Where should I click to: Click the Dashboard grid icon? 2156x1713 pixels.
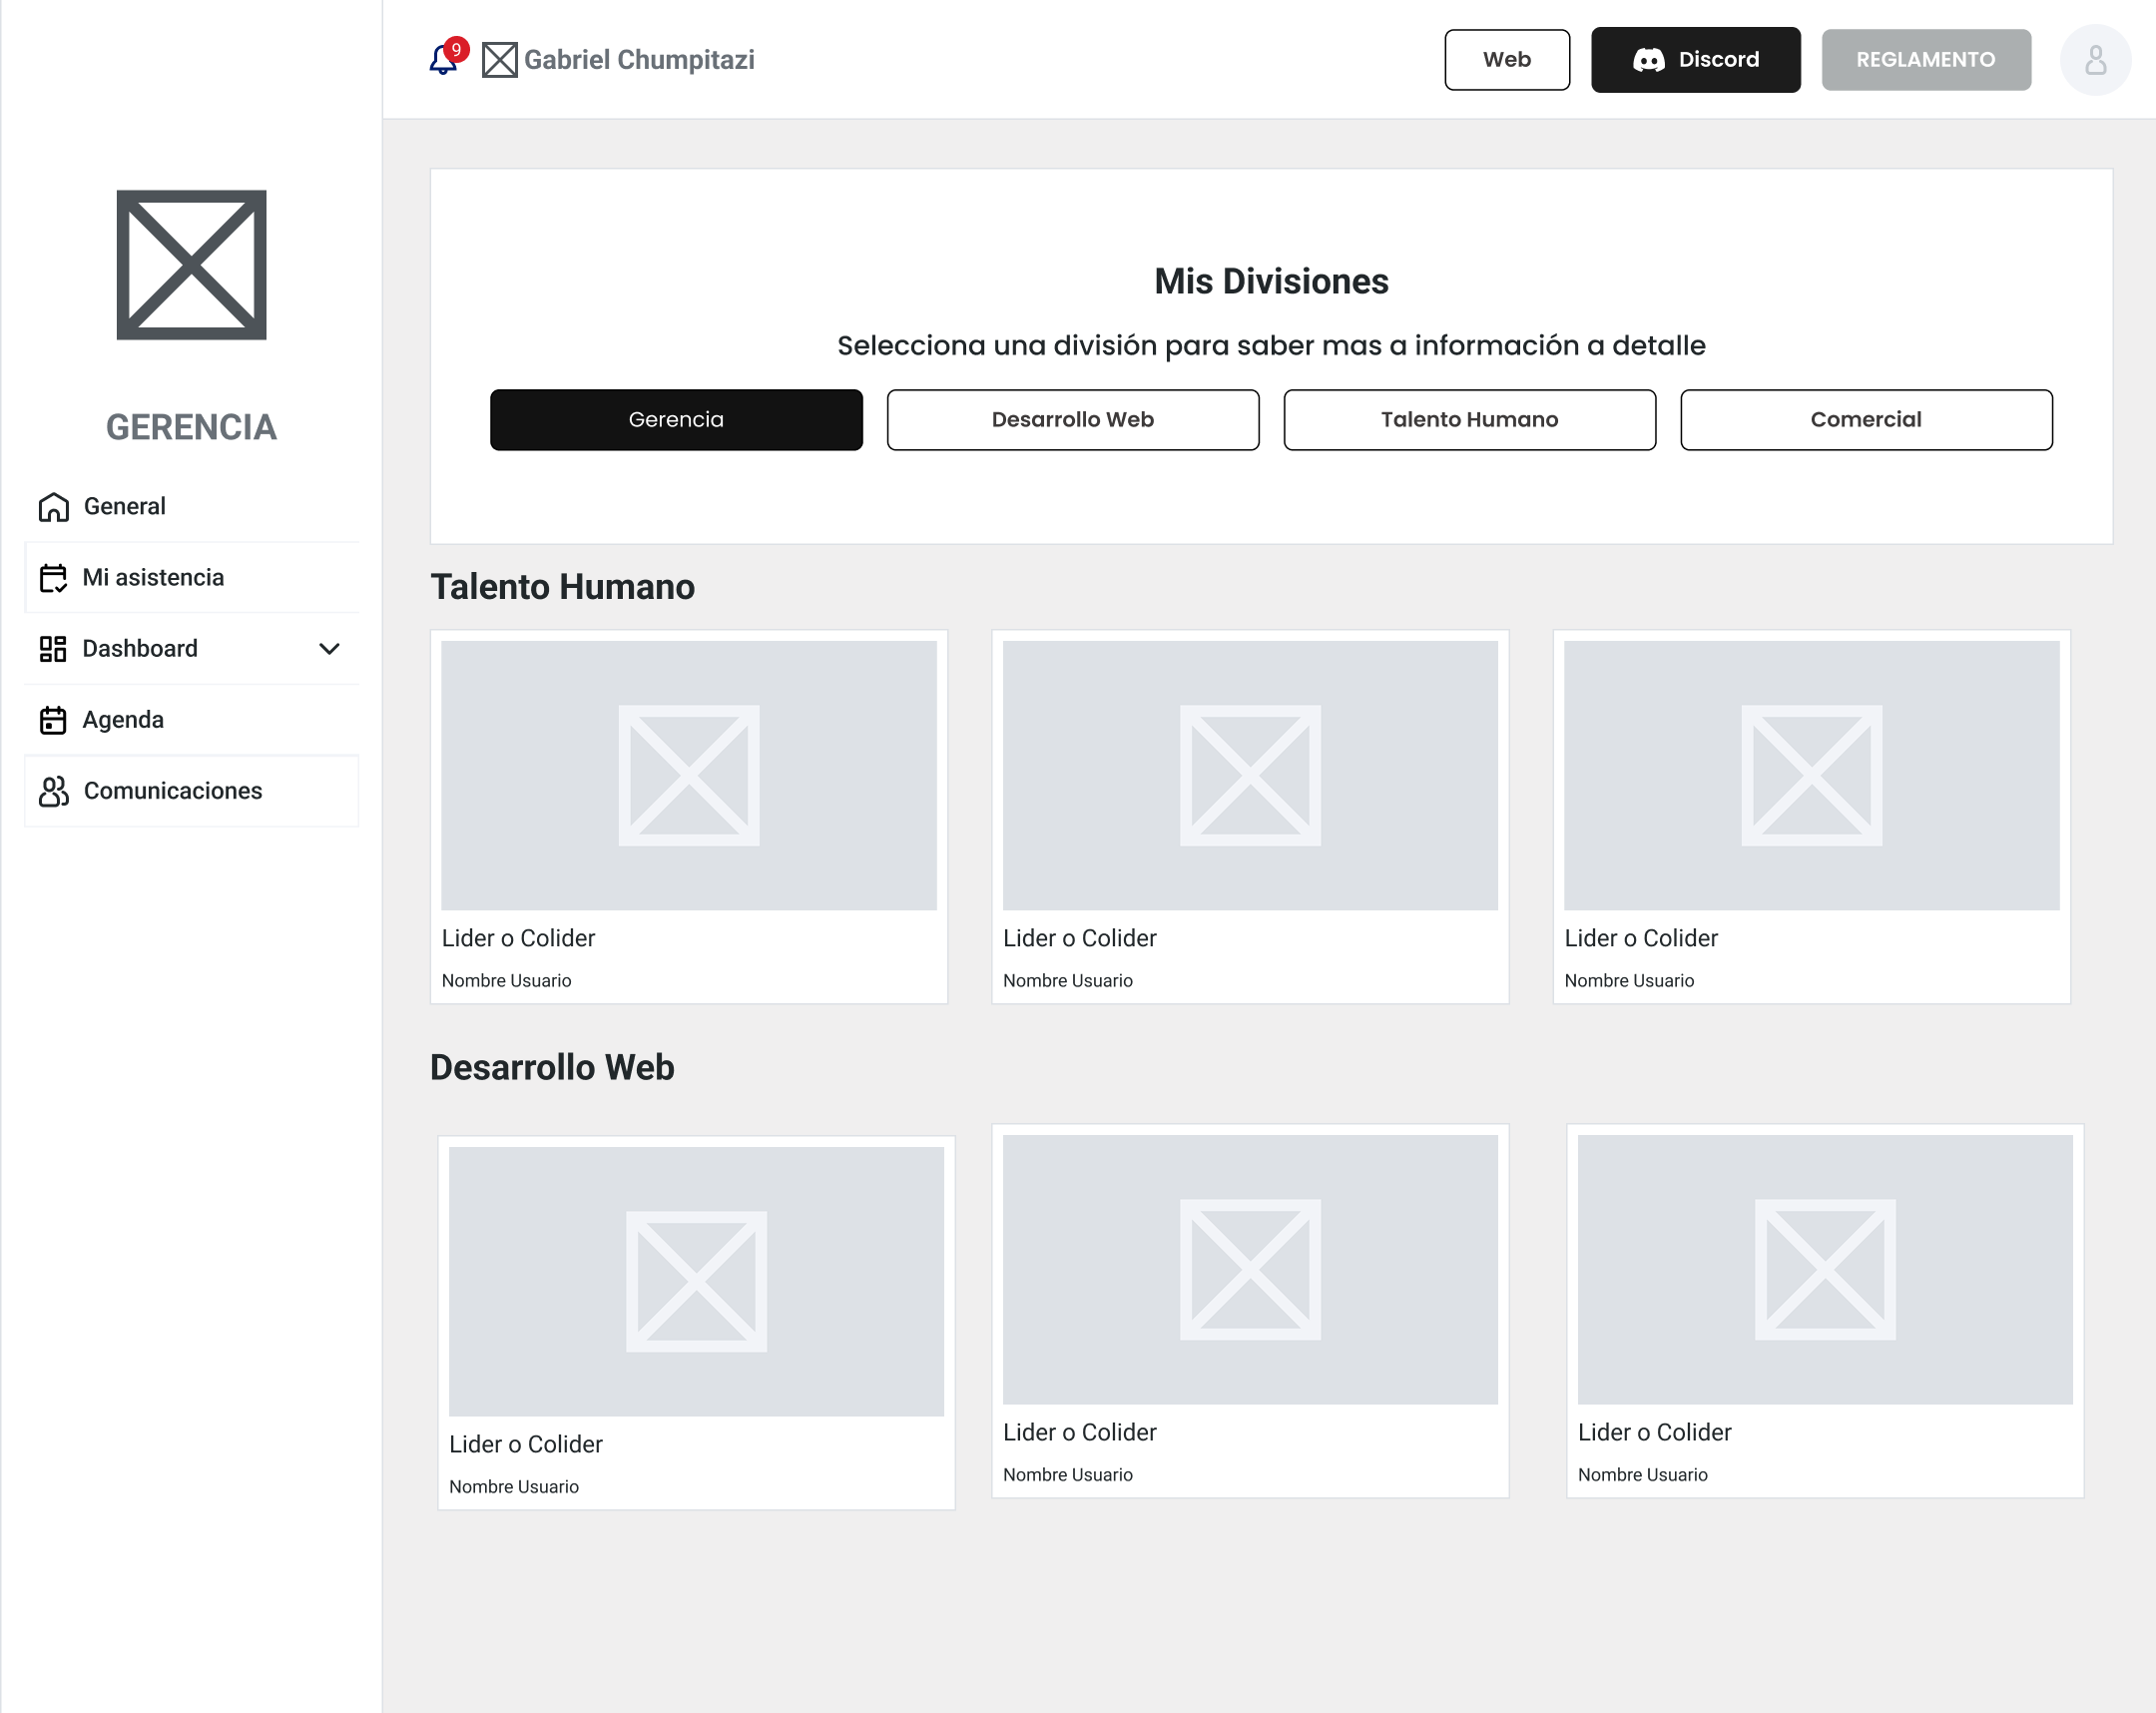tap(53, 649)
